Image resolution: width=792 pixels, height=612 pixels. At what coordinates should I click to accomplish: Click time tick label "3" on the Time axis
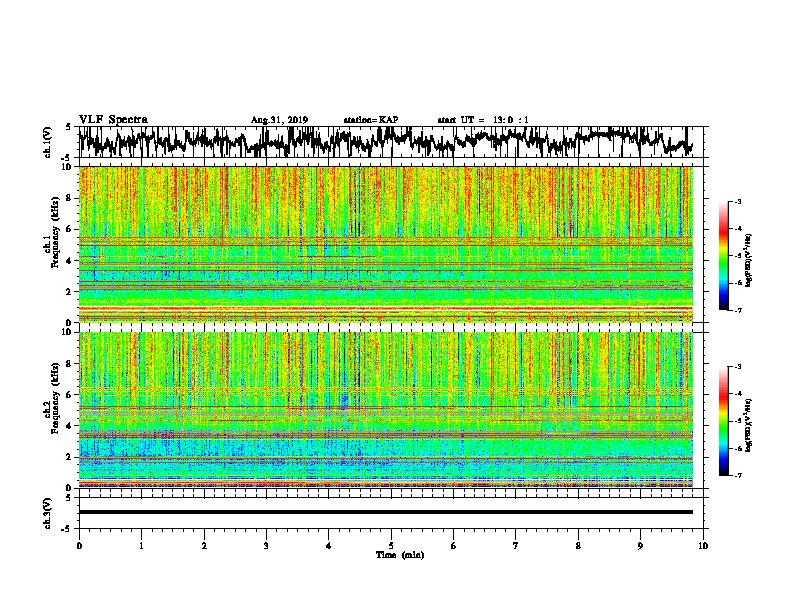tap(266, 546)
